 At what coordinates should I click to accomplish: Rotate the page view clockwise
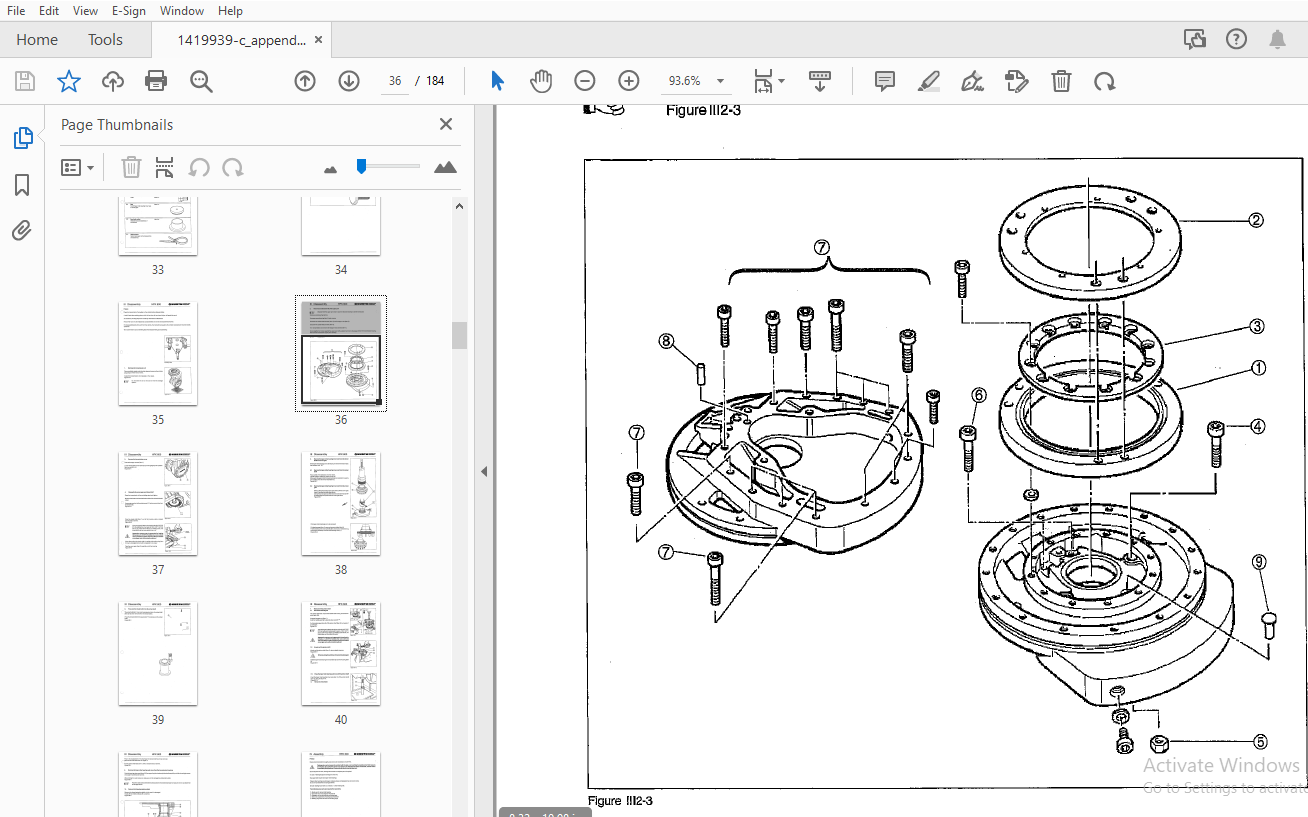coord(1105,81)
